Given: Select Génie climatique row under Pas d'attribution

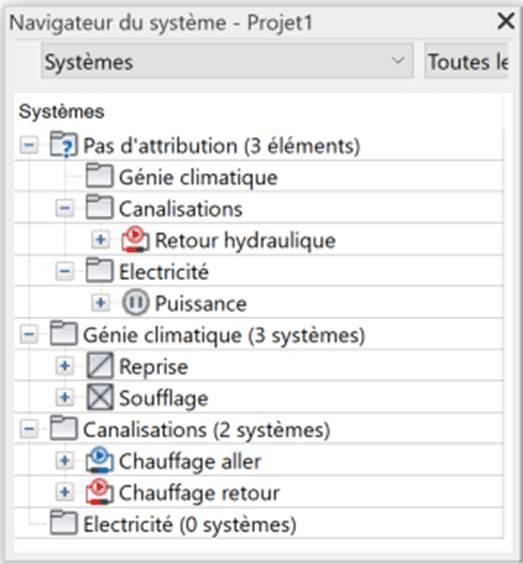Looking at the screenshot, I should tap(259, 176).
